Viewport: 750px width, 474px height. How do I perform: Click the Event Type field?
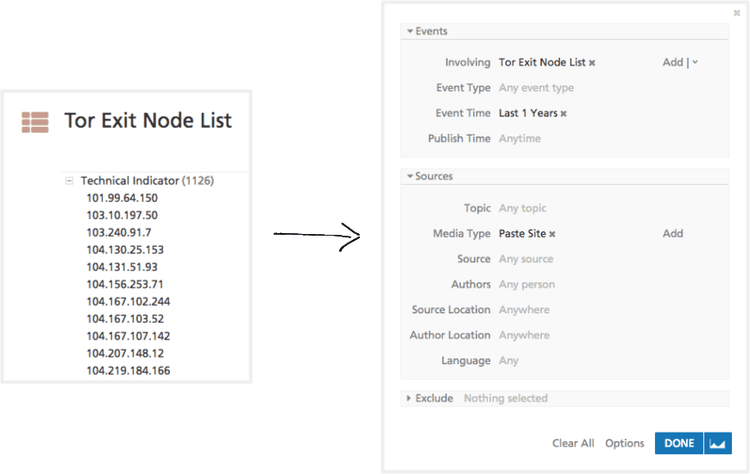(536, 88)
